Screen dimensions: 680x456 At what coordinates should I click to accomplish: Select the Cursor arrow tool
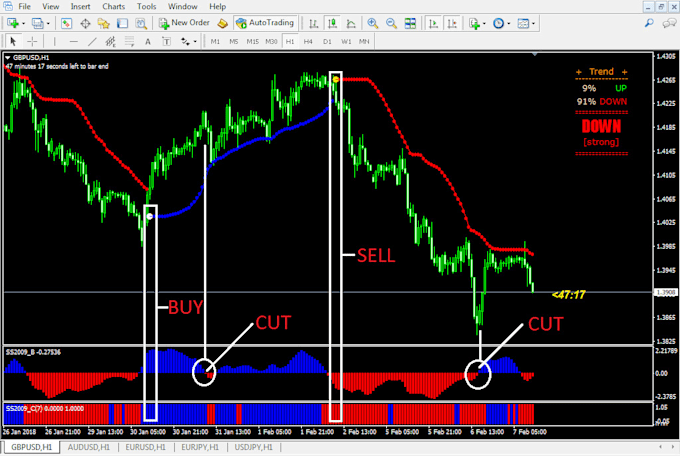(x=13, y=42)
